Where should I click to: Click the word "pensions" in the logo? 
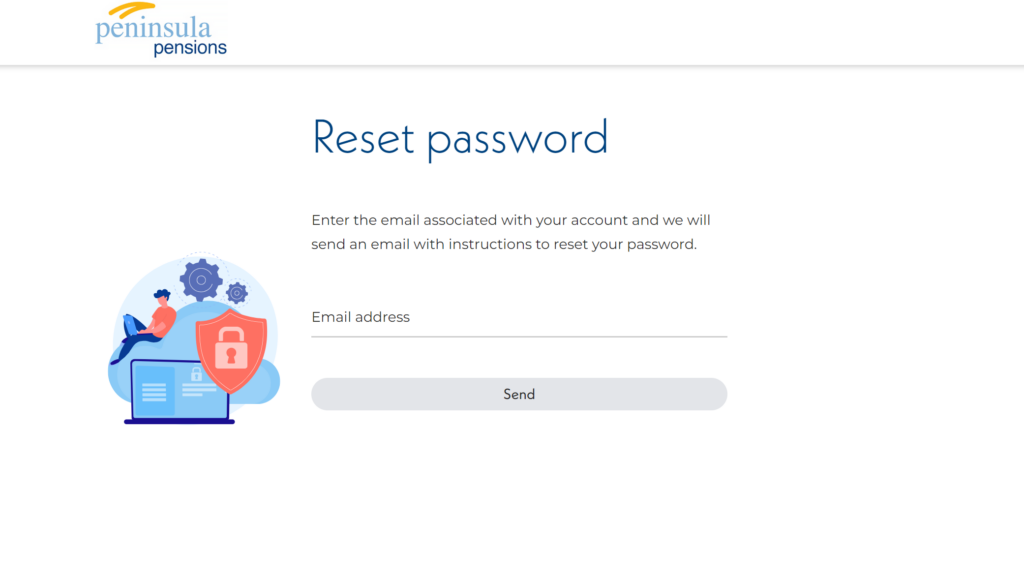(x=190, y=47)
